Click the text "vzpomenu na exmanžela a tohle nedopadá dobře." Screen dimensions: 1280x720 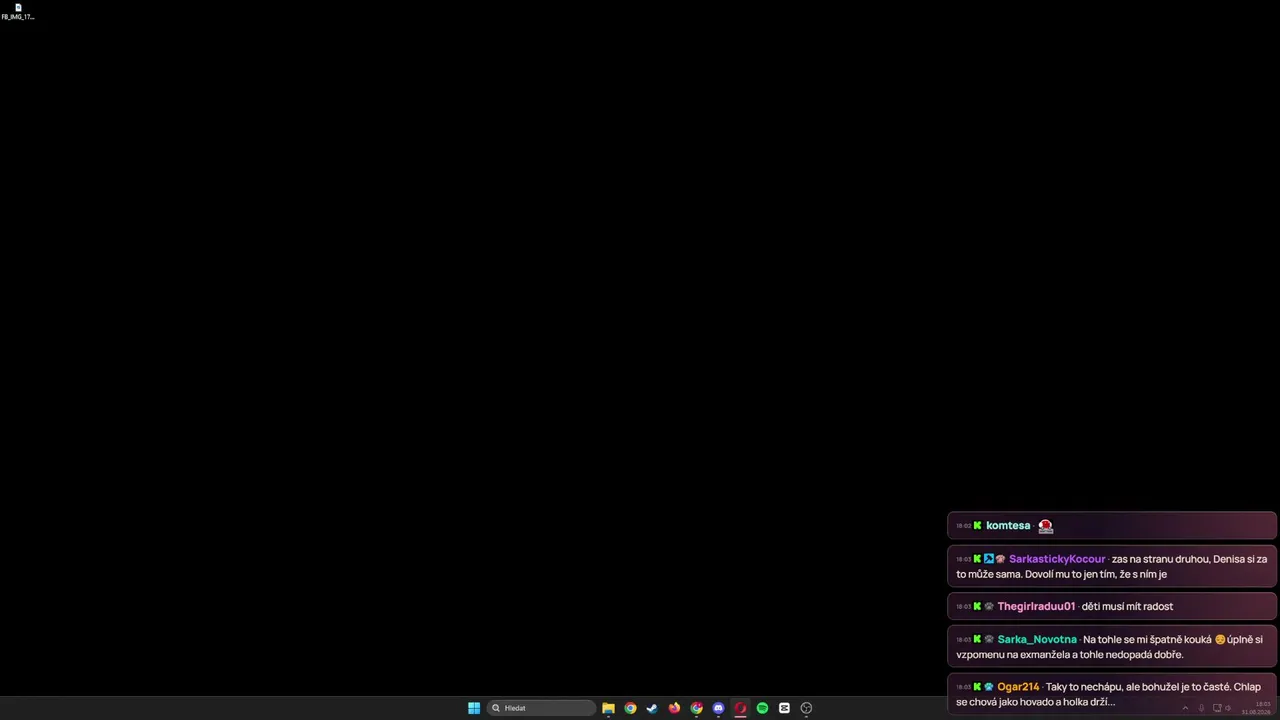click(x=1070, y=655)
